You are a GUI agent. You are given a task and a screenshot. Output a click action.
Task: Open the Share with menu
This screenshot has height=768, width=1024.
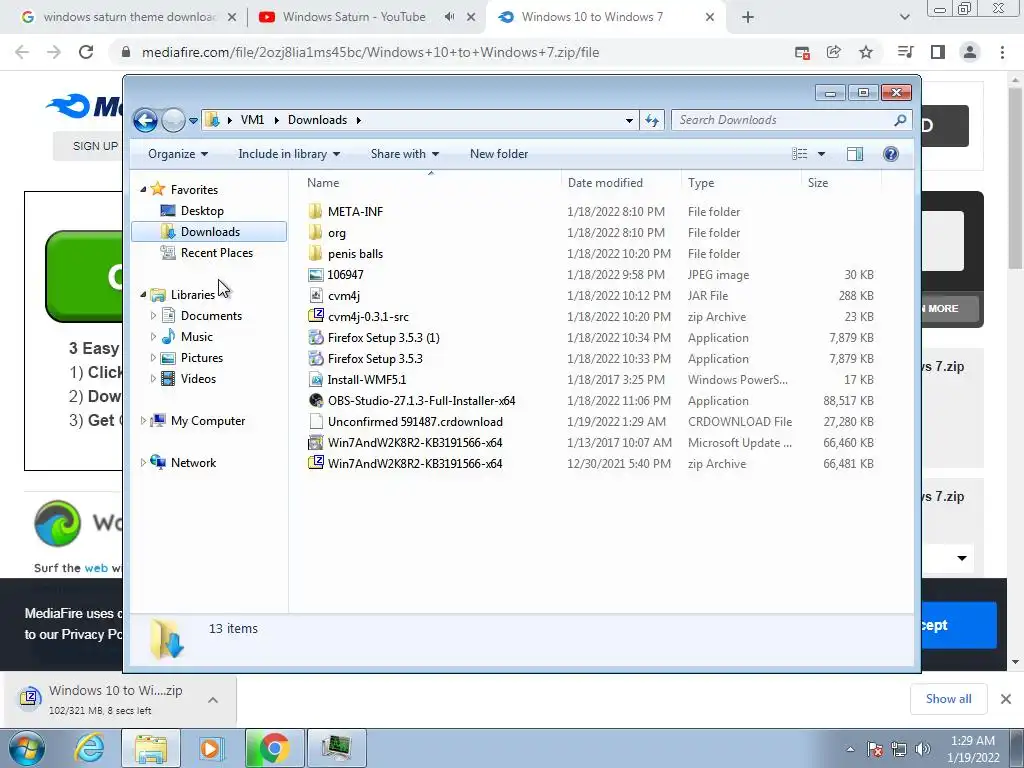coord(405,154)
